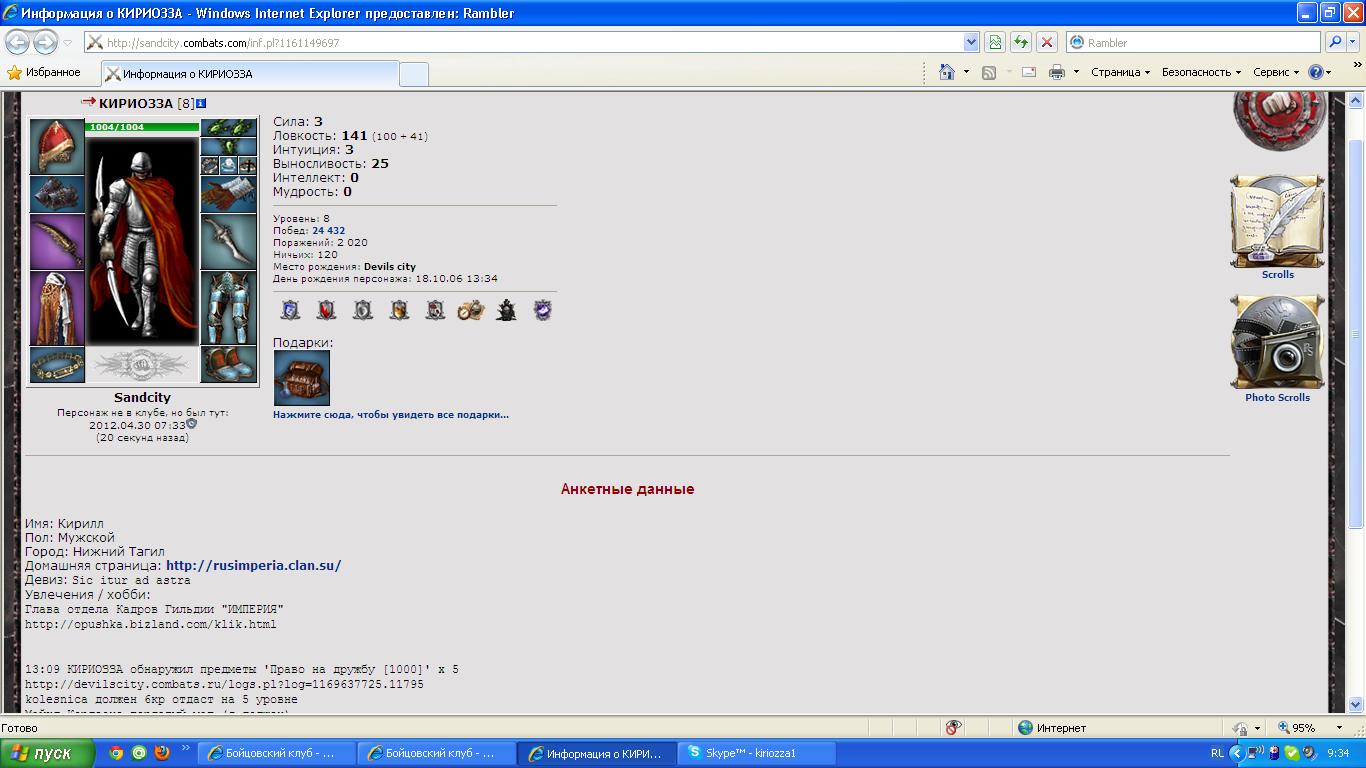Open the spiked bracers equipment slot
The height and width of the screenshot is (768, 1366).
coord(56,194)
